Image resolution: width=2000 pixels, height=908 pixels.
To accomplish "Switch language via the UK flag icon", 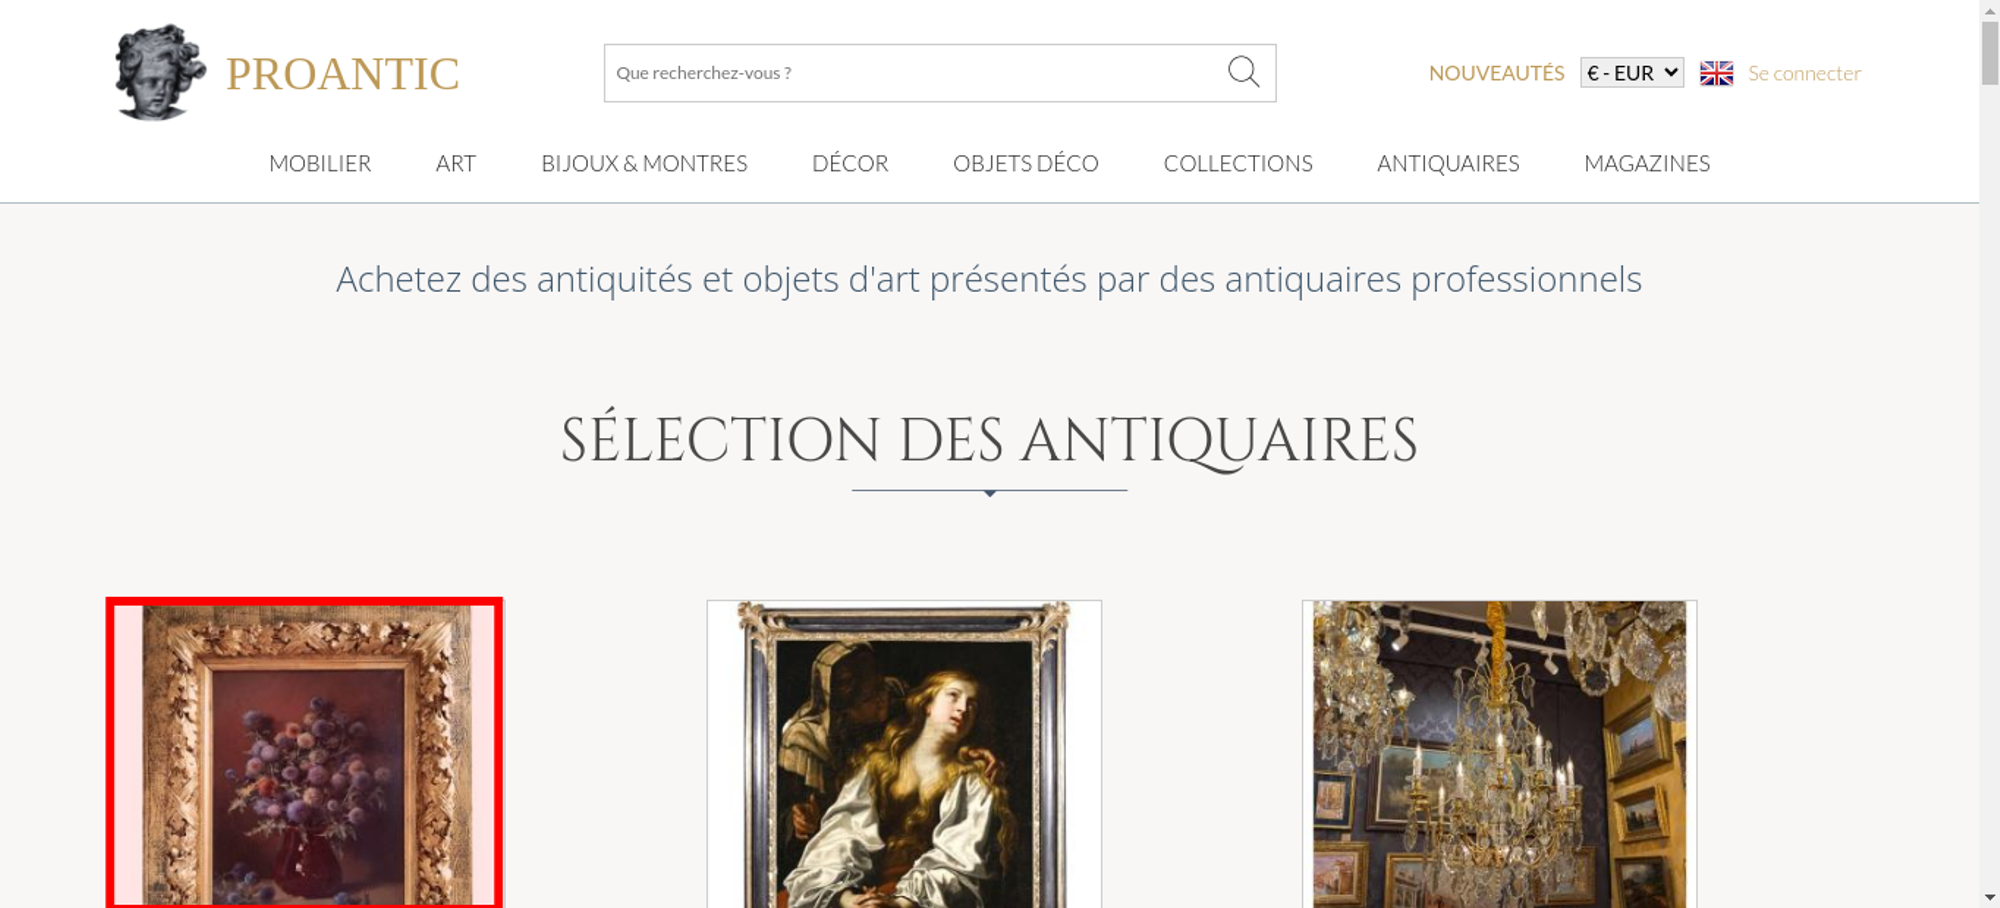I will (x=1716, y=73).
